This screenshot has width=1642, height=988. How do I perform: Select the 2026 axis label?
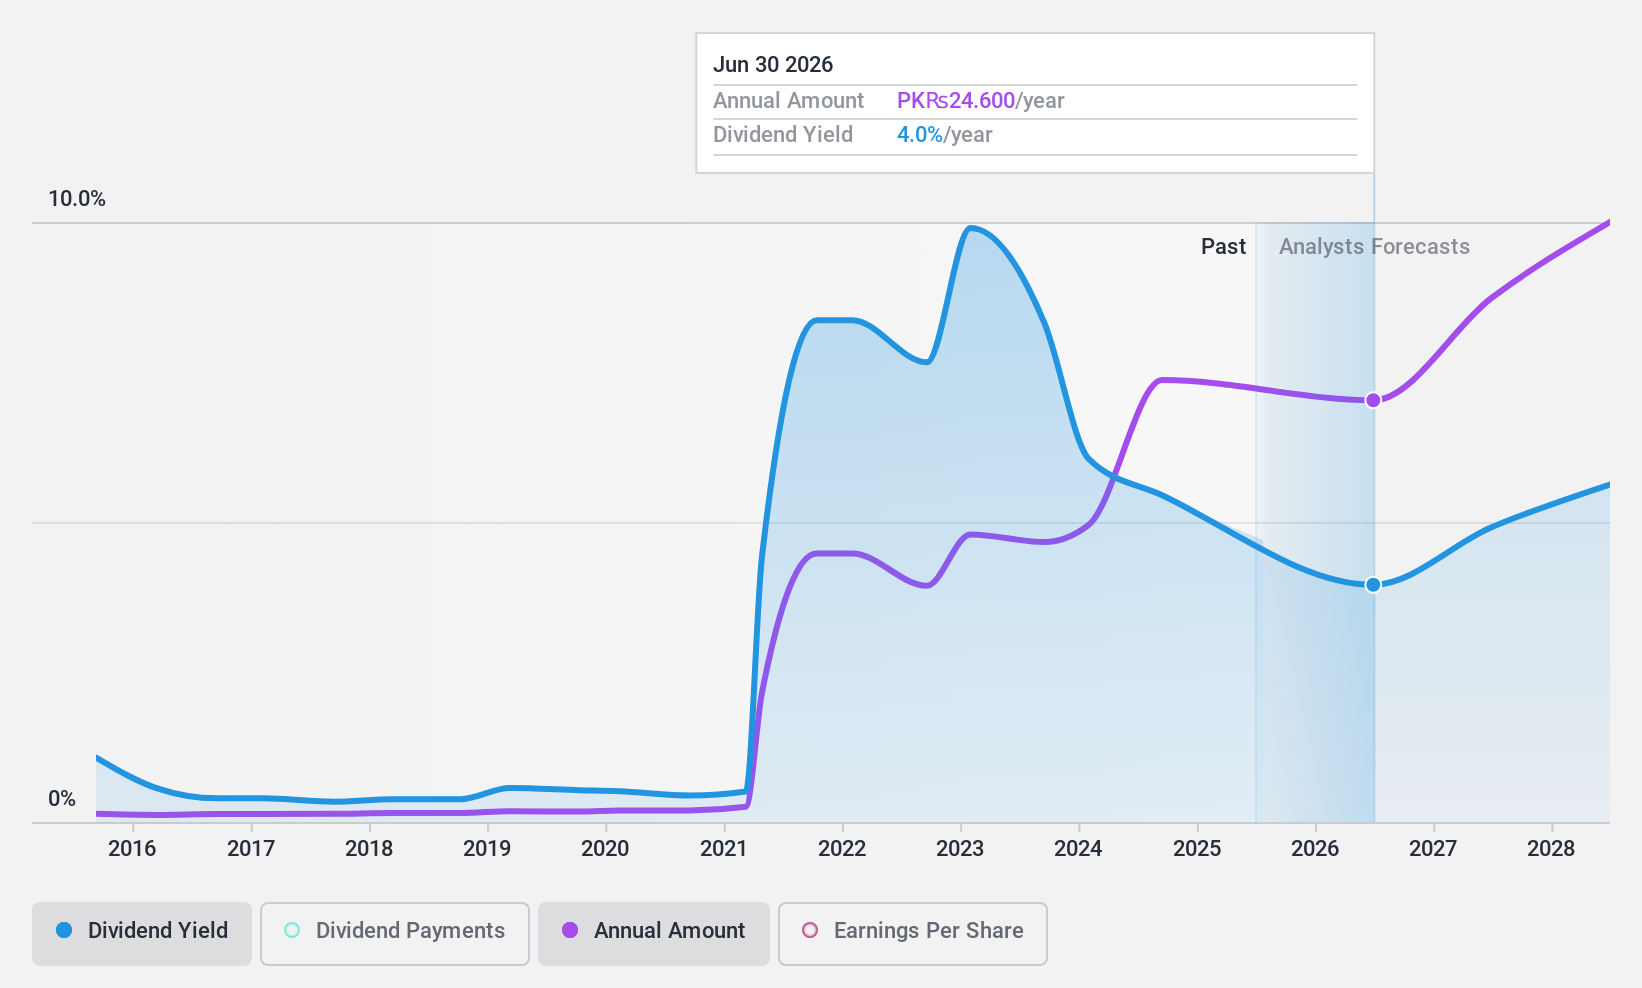(x=1315, y=849)
